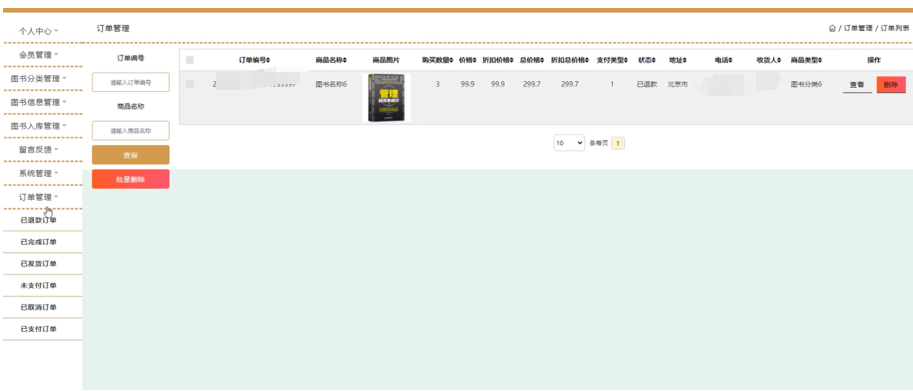
Task: Expand the 会员管理 sidebar menu
Action: click(39, 55)
